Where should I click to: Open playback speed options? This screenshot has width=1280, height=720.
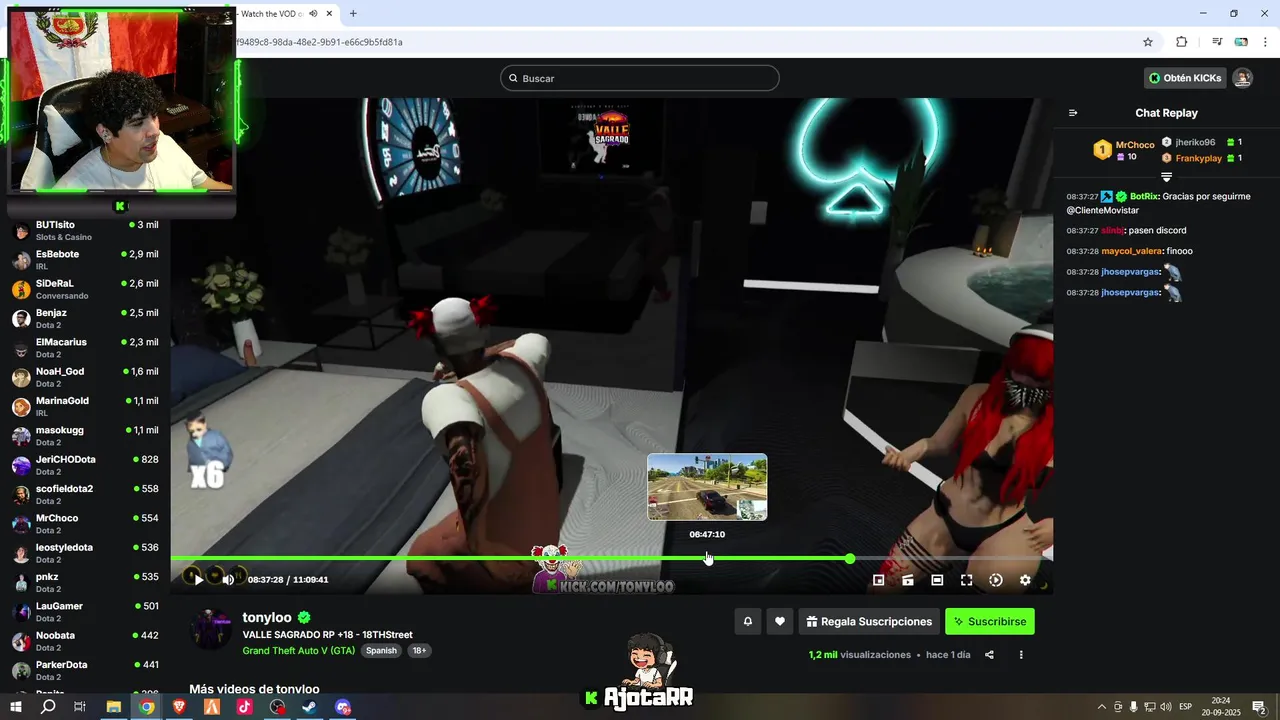coord(996,580)
